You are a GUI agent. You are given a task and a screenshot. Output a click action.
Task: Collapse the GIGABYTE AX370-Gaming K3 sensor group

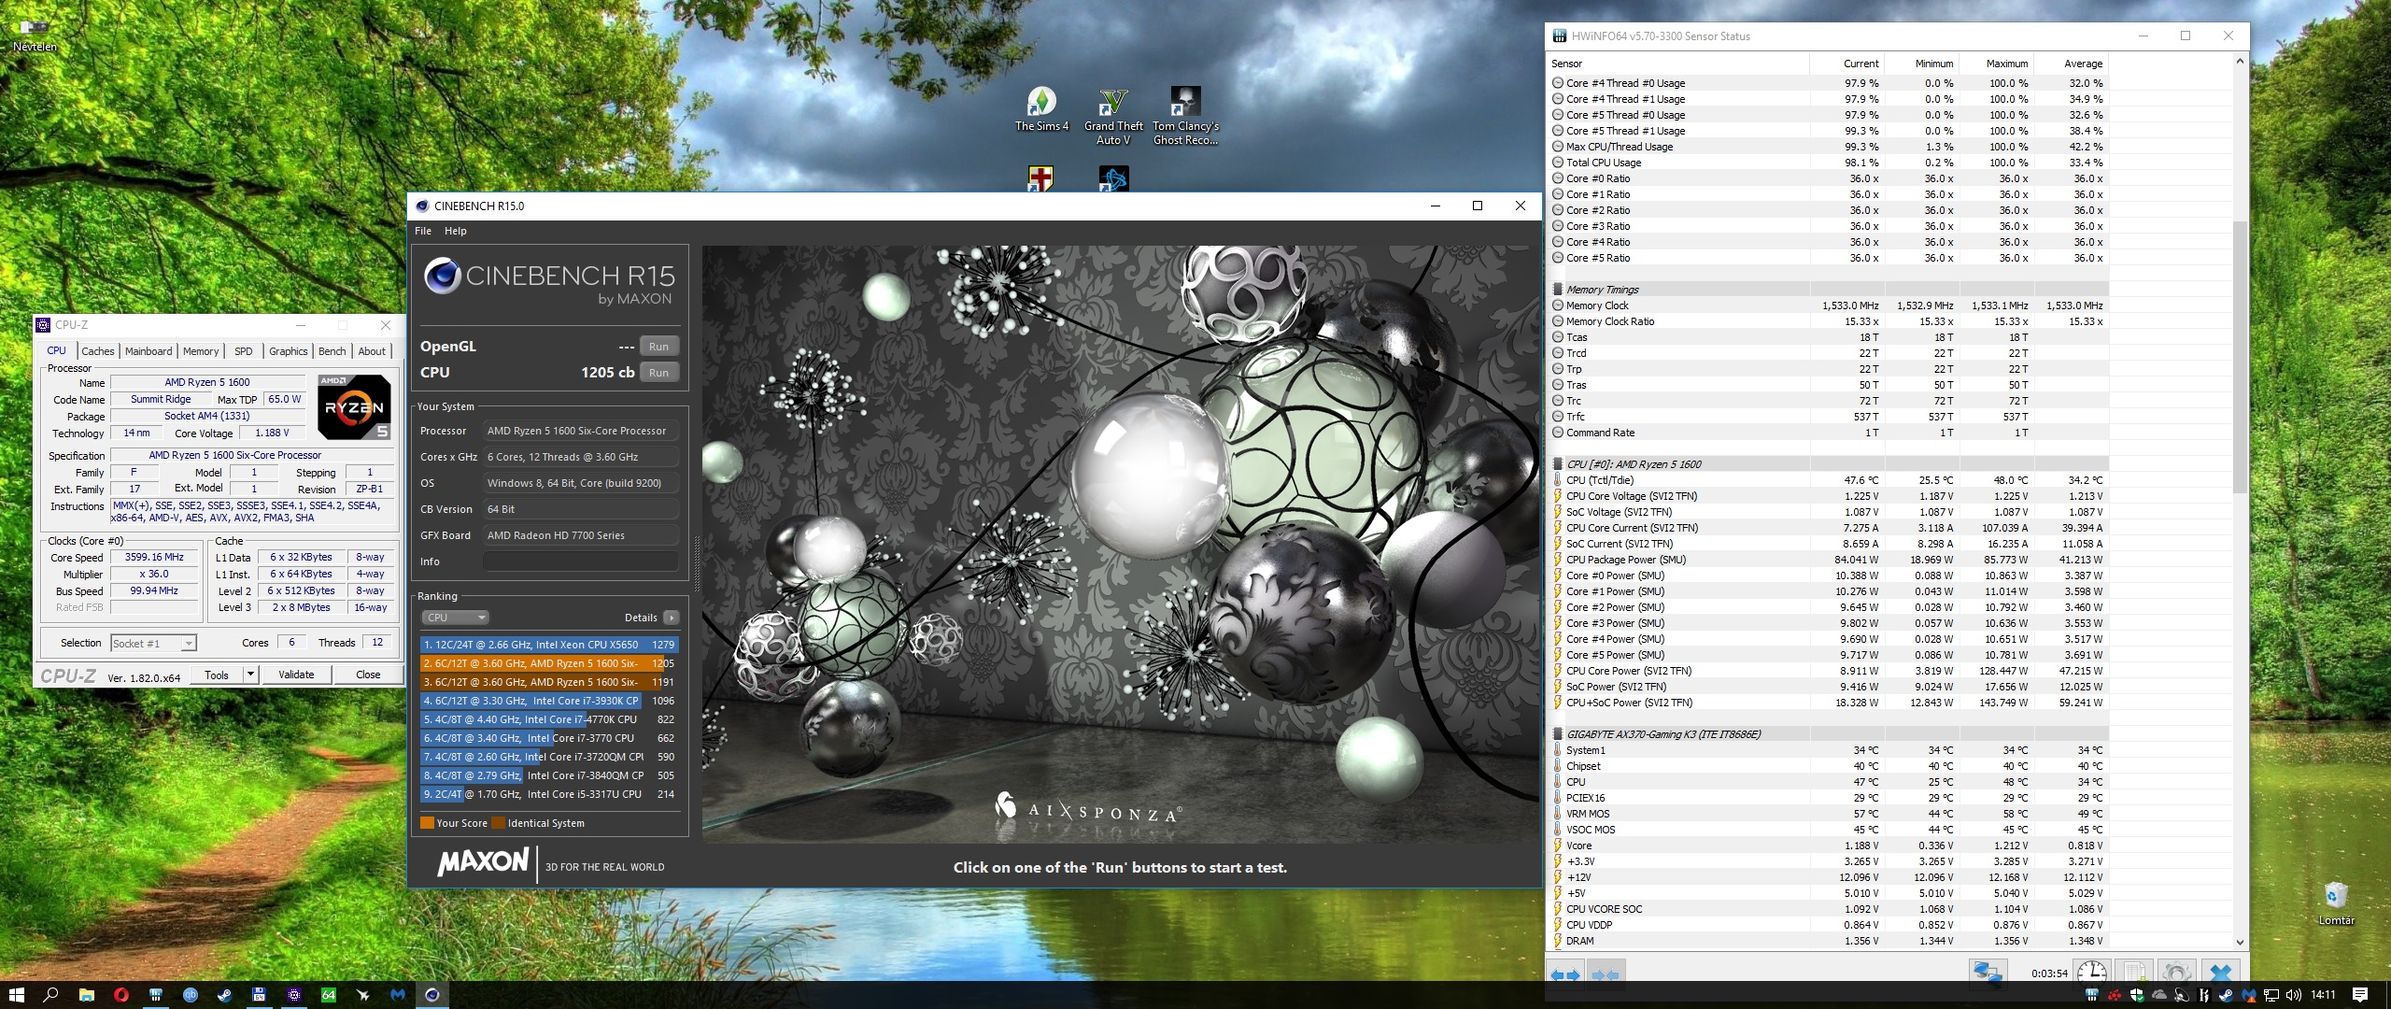coord(1557,735)
